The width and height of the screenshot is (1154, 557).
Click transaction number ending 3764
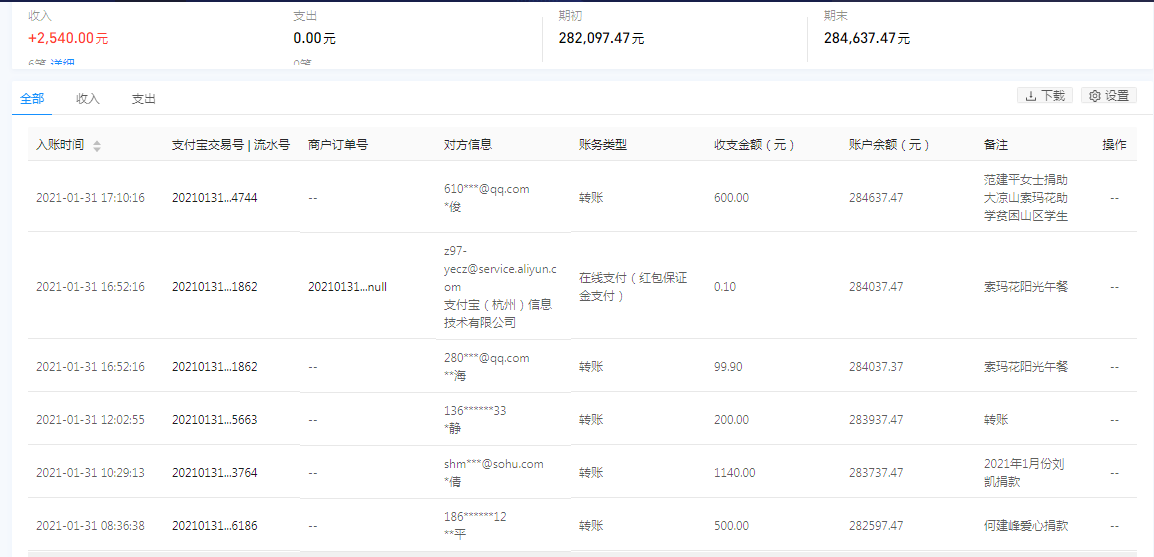(214, 473)
